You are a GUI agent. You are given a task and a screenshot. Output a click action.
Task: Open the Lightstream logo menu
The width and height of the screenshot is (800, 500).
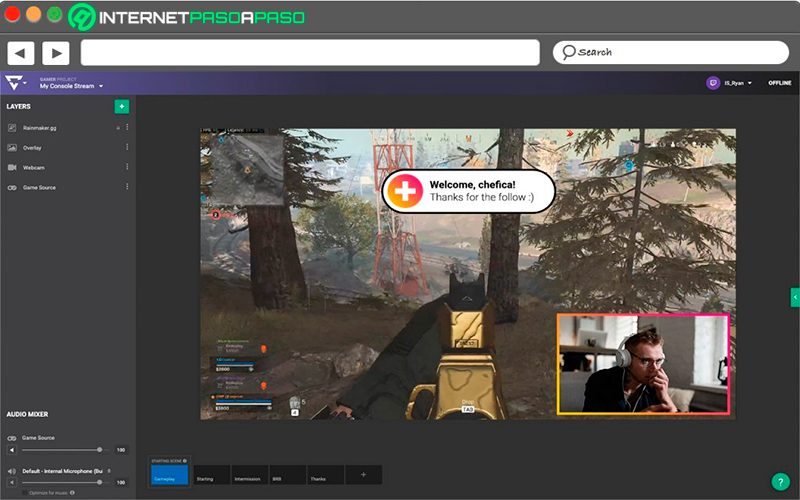(14, 83)
